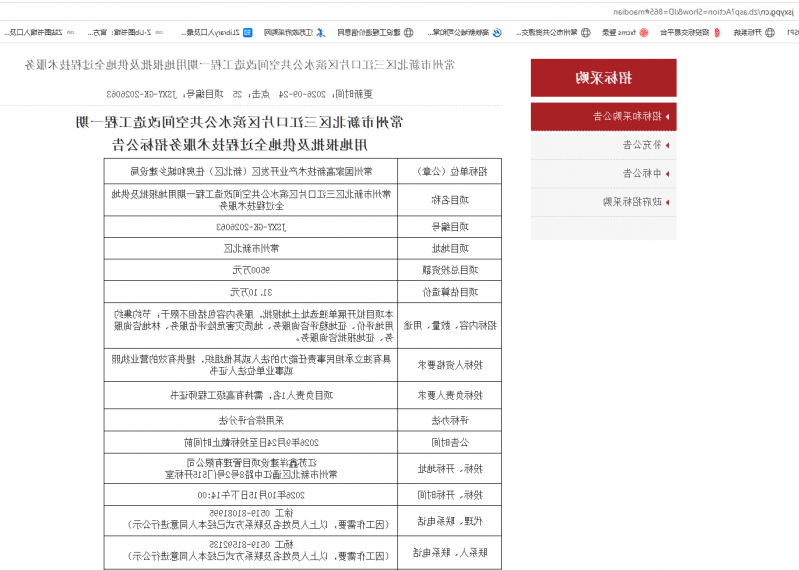This screenshot has width=799, height=570.
Task: Click the JSXY-GK-2026063 number in the header line
Action: tap(141, 94)
